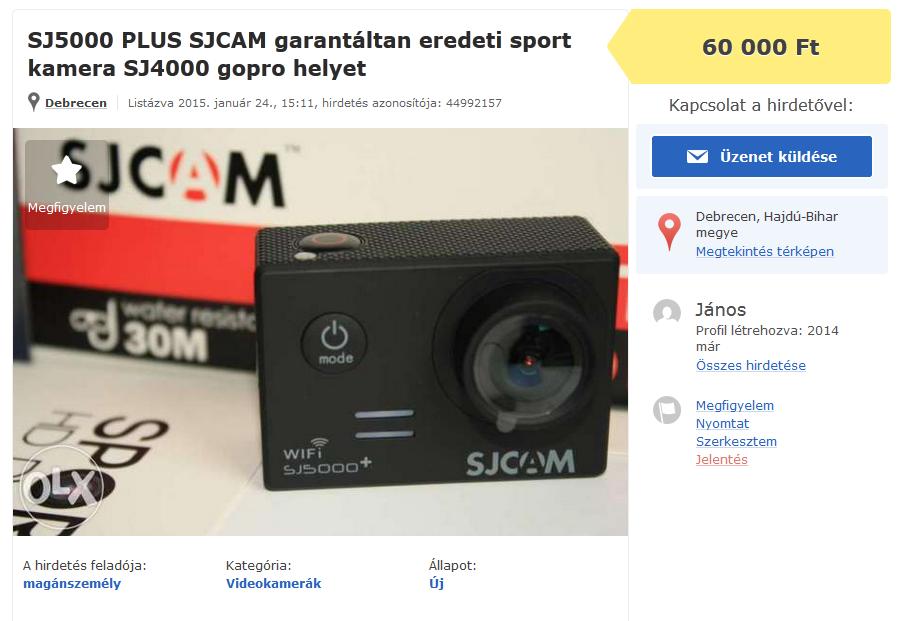
Task: Show all ads with Összes hirdetése
Action: pyautogui.click(x=750, y=365)
